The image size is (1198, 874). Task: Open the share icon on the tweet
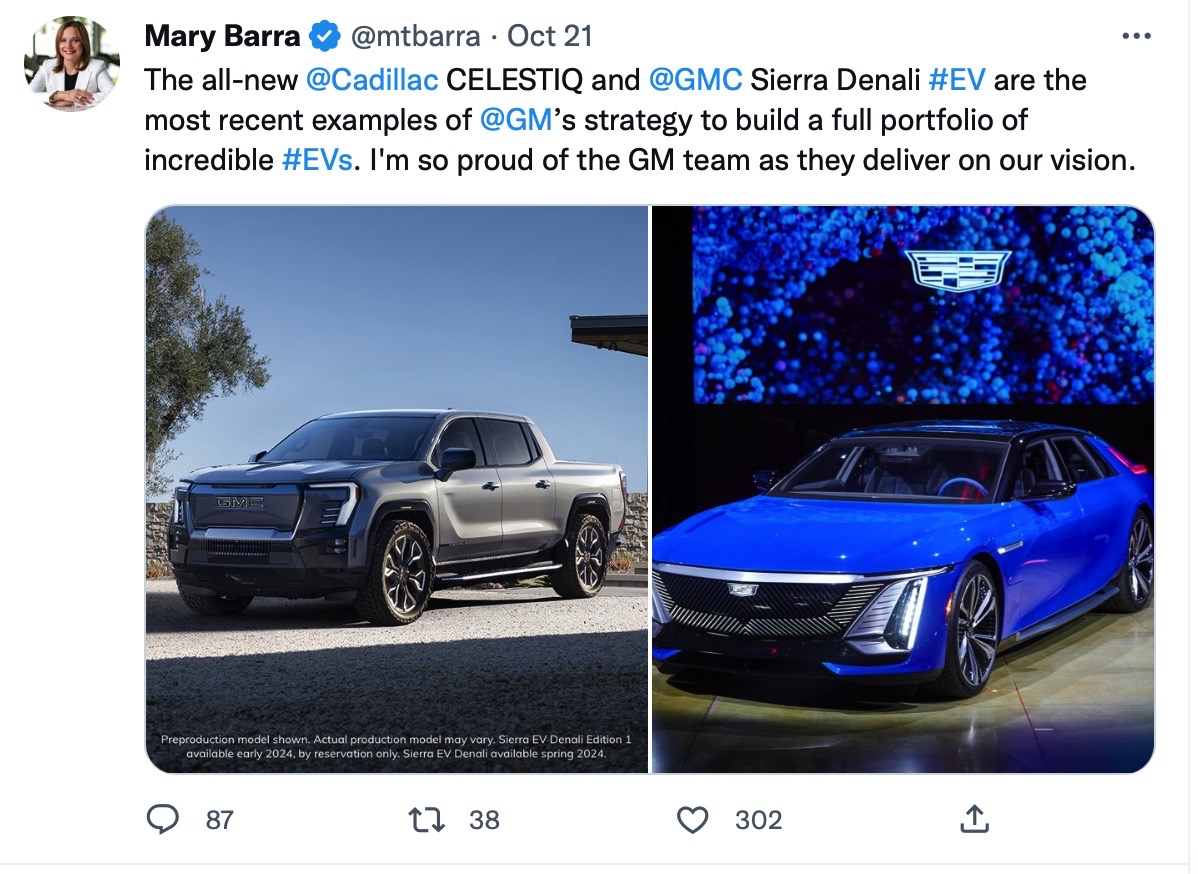click(x=974, y=819)
